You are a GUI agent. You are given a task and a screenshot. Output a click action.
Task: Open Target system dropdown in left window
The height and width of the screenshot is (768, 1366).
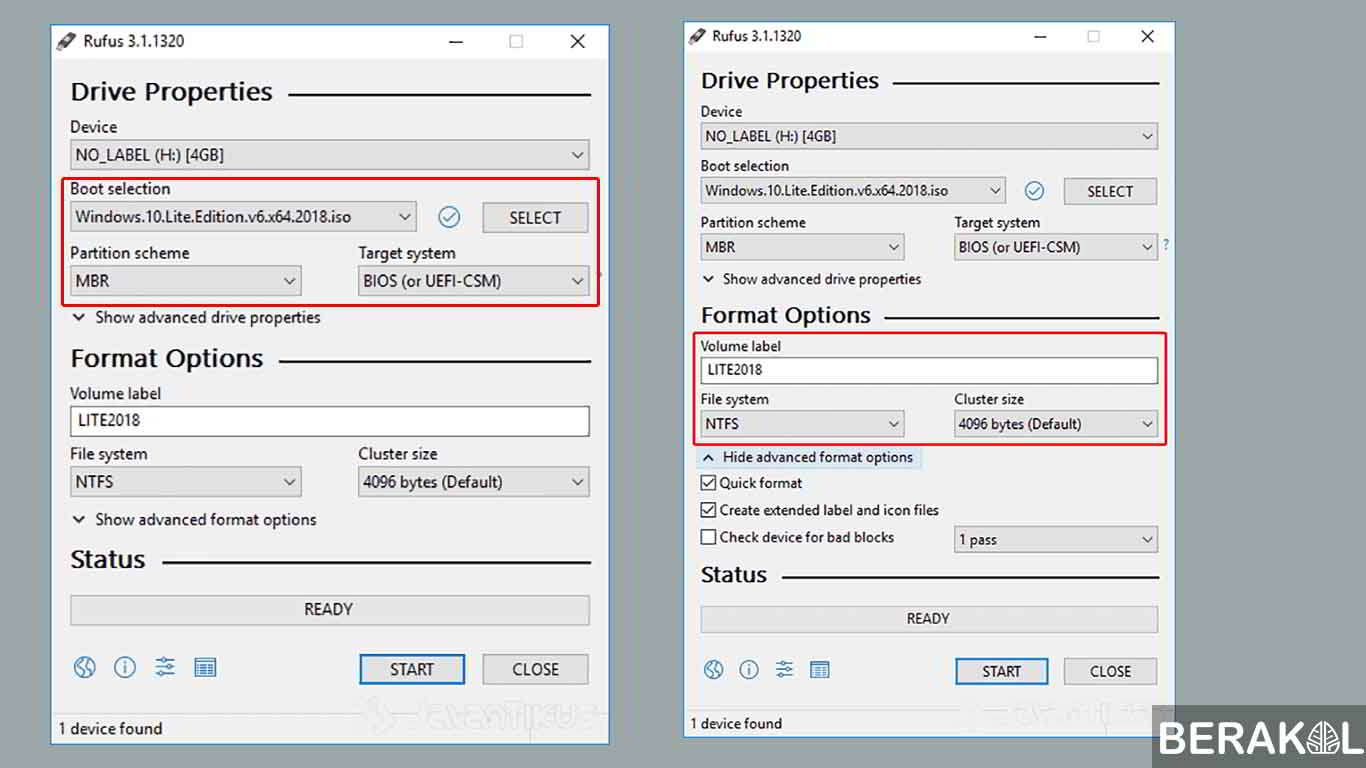(x=474, y=281)
